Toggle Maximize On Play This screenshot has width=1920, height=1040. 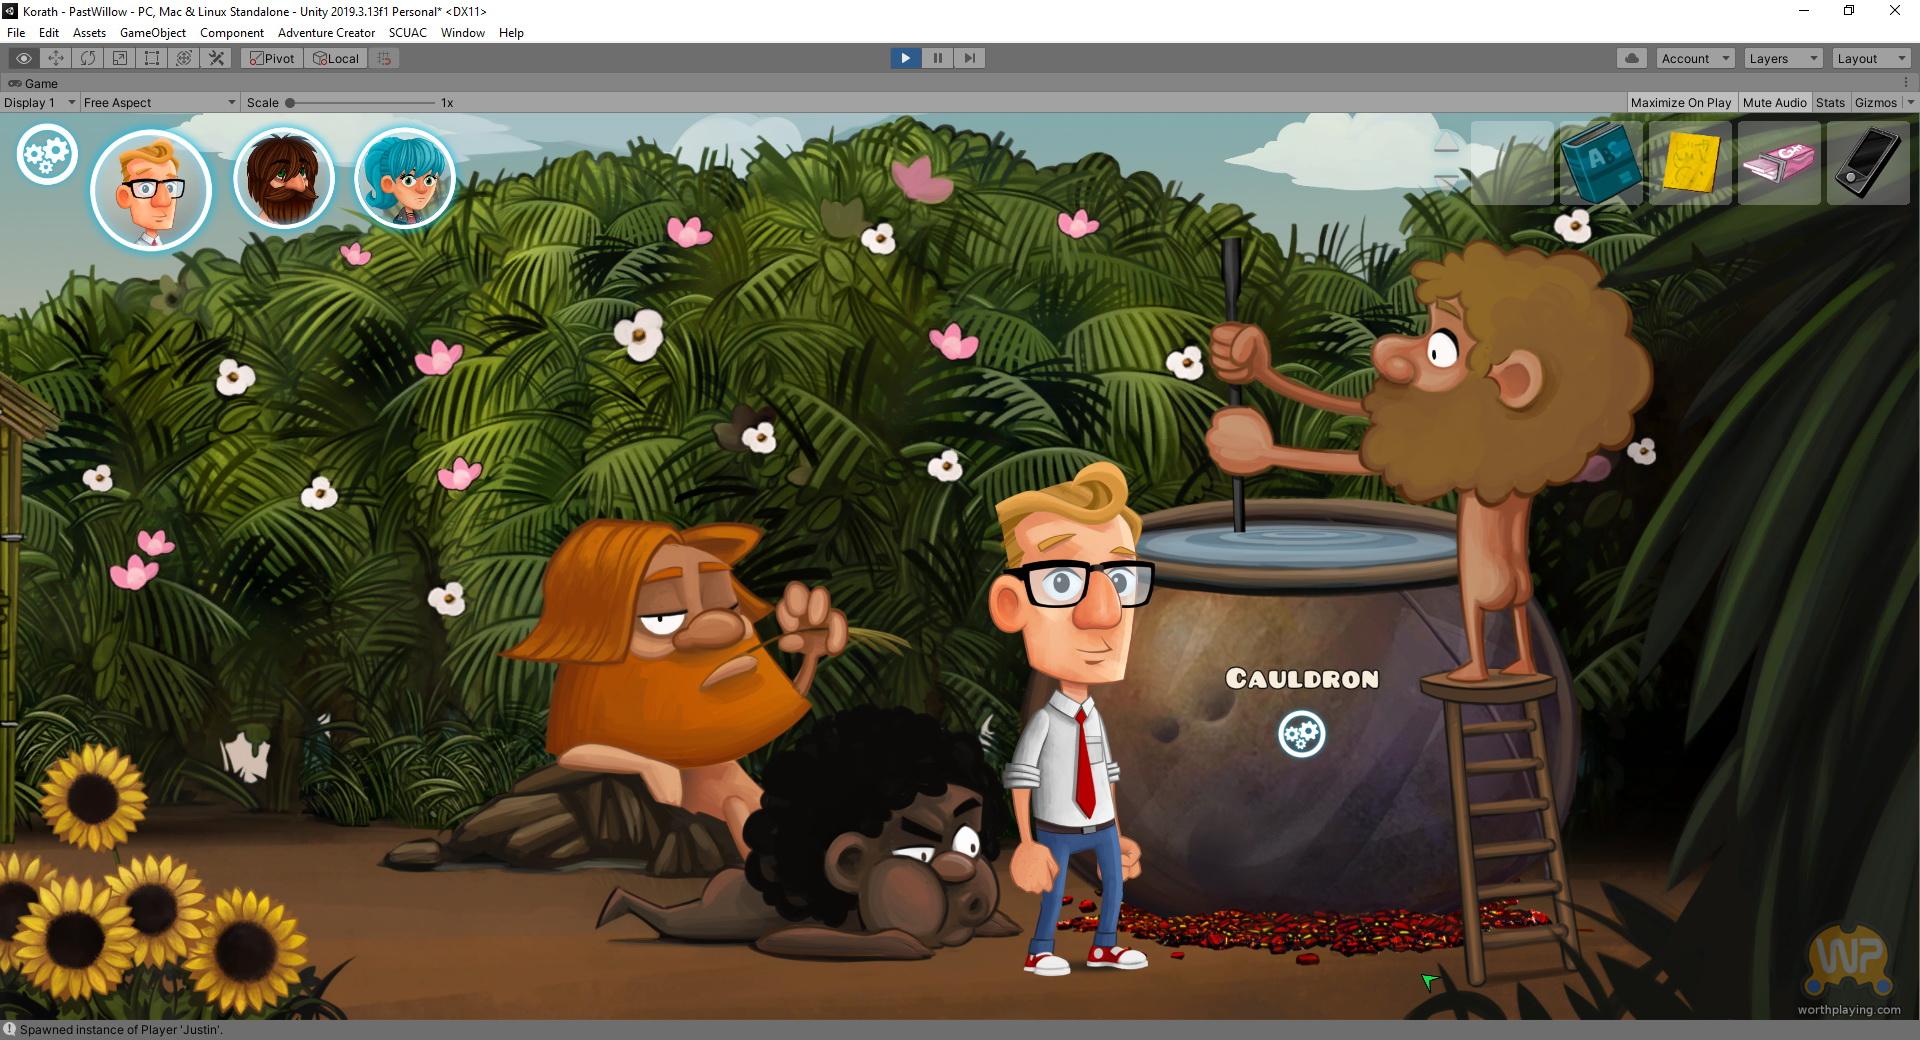[1680, 102]
